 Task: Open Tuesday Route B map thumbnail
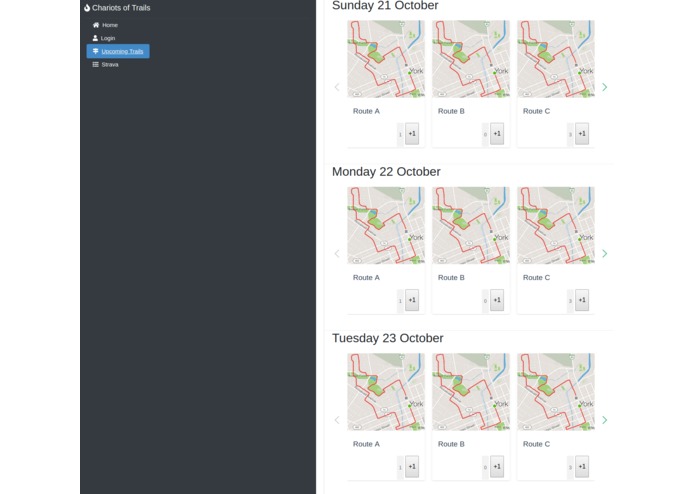471,392
